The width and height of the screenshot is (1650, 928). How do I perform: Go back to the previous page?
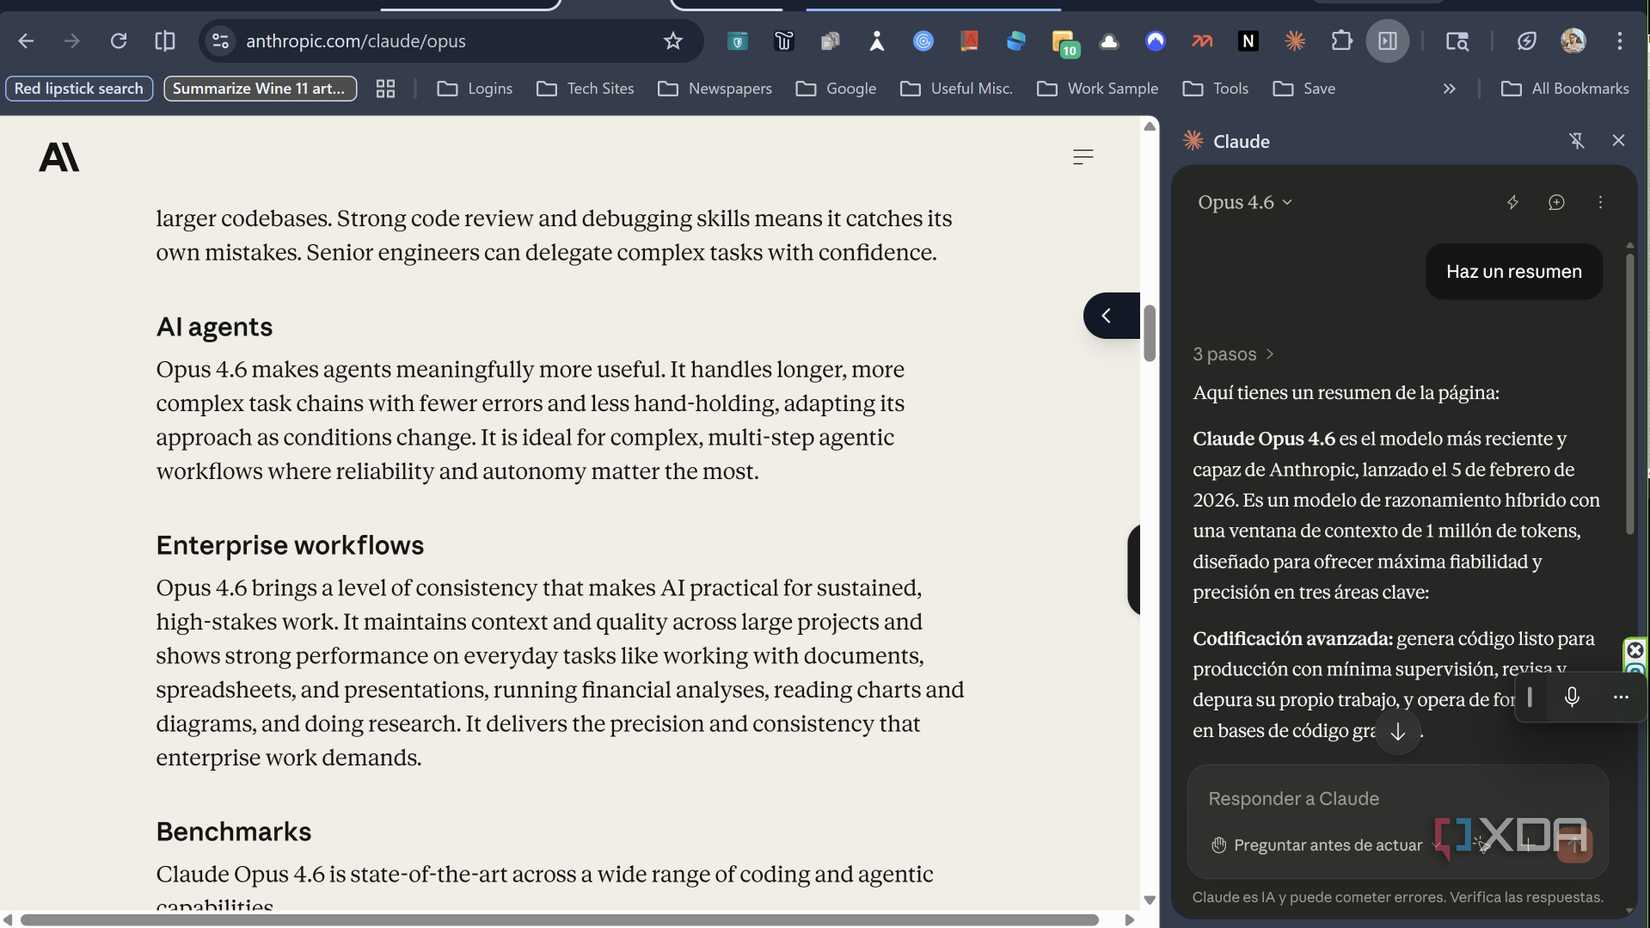pos(26,41)
